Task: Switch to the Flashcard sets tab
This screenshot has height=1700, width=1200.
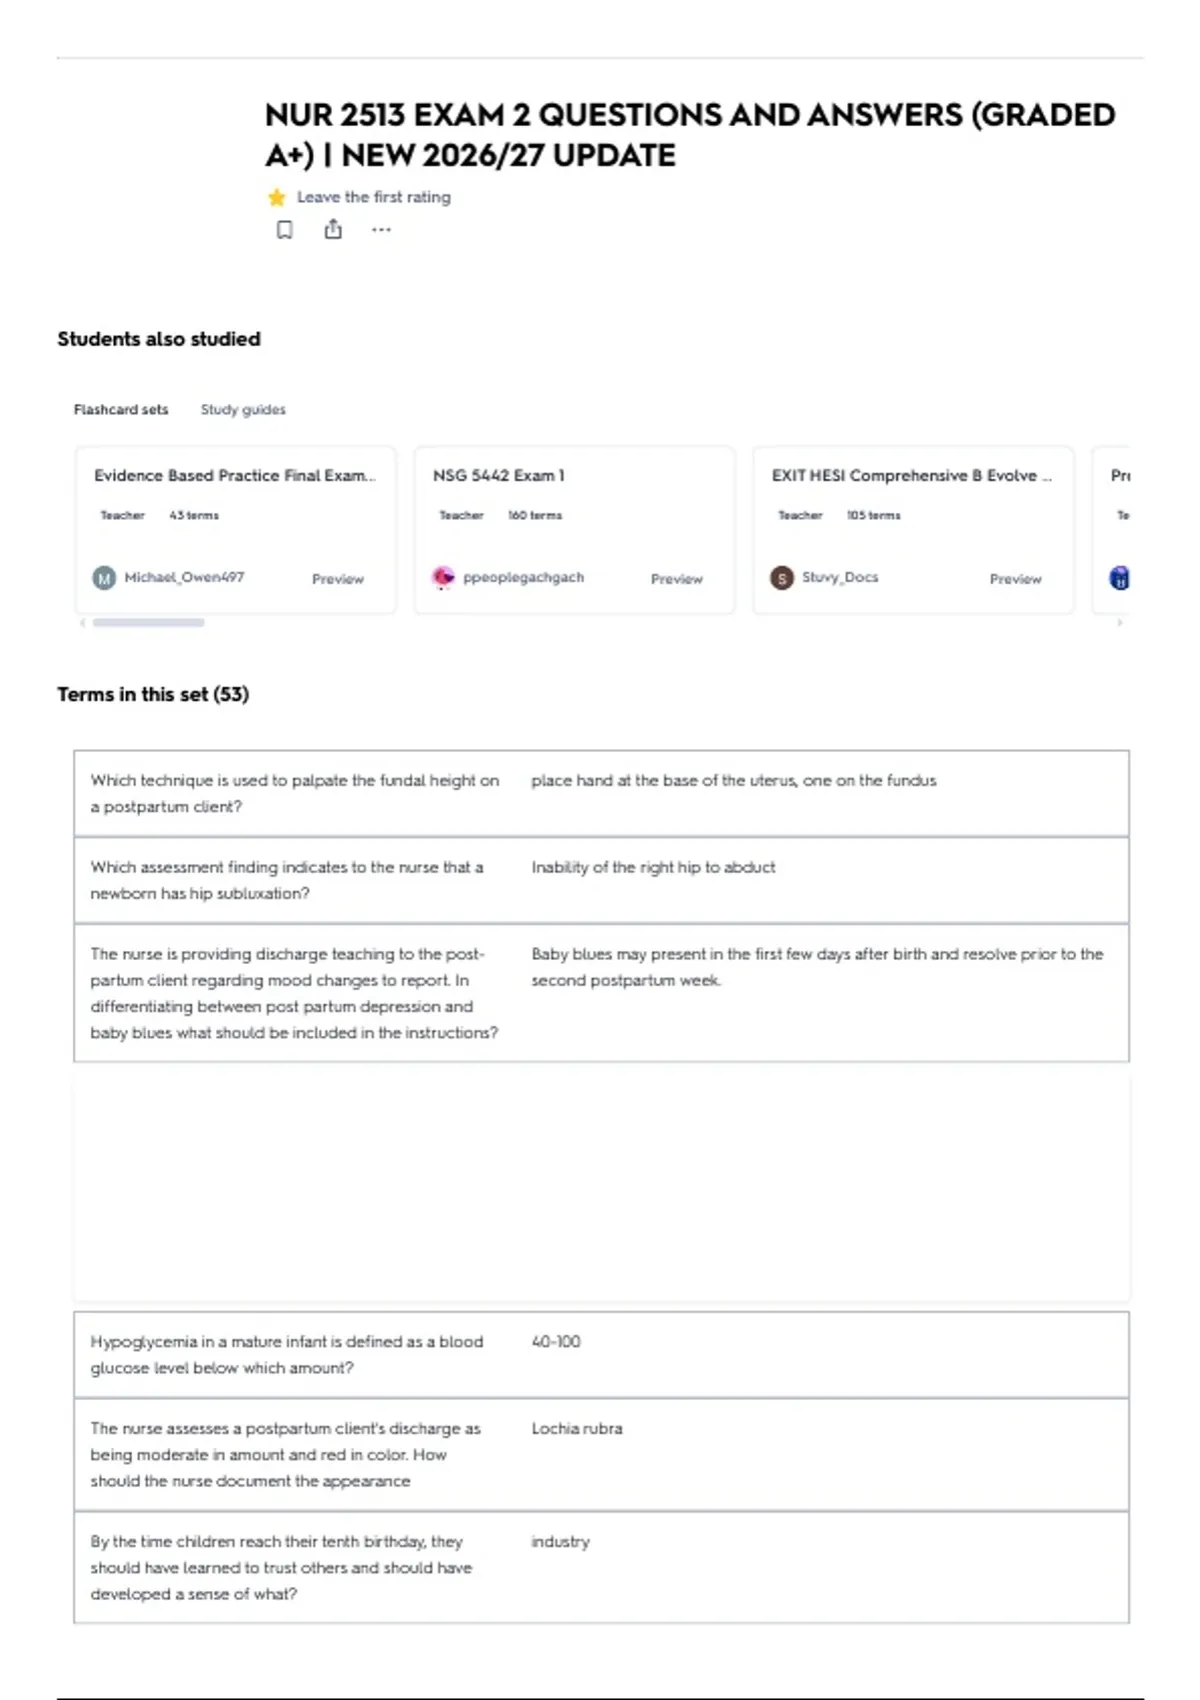Action: tap(121, 409)
